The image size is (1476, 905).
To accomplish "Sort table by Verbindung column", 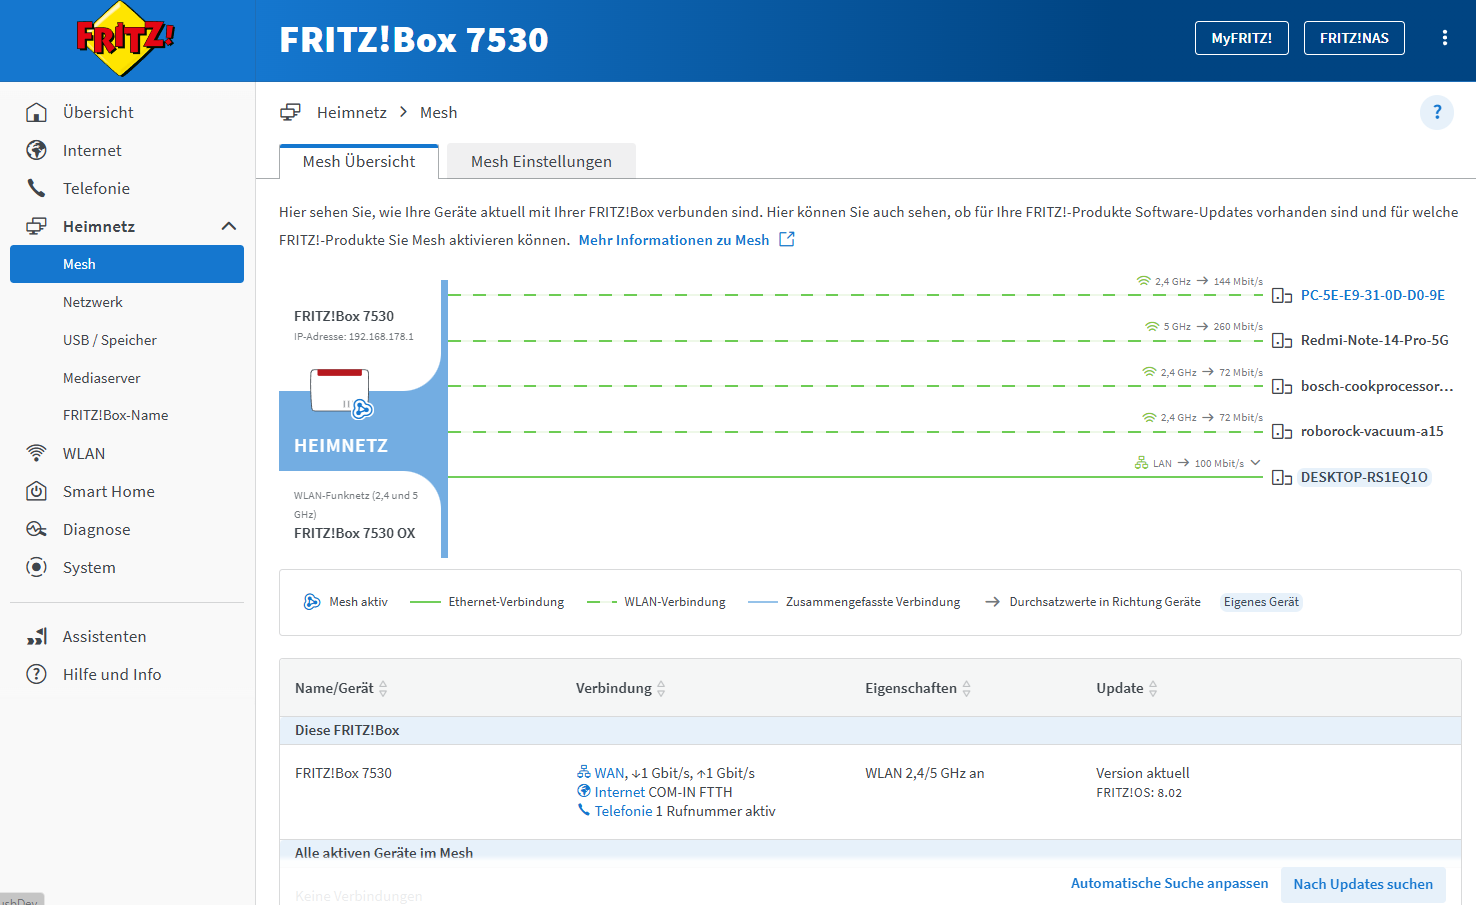I will click(x=620, y=688).
